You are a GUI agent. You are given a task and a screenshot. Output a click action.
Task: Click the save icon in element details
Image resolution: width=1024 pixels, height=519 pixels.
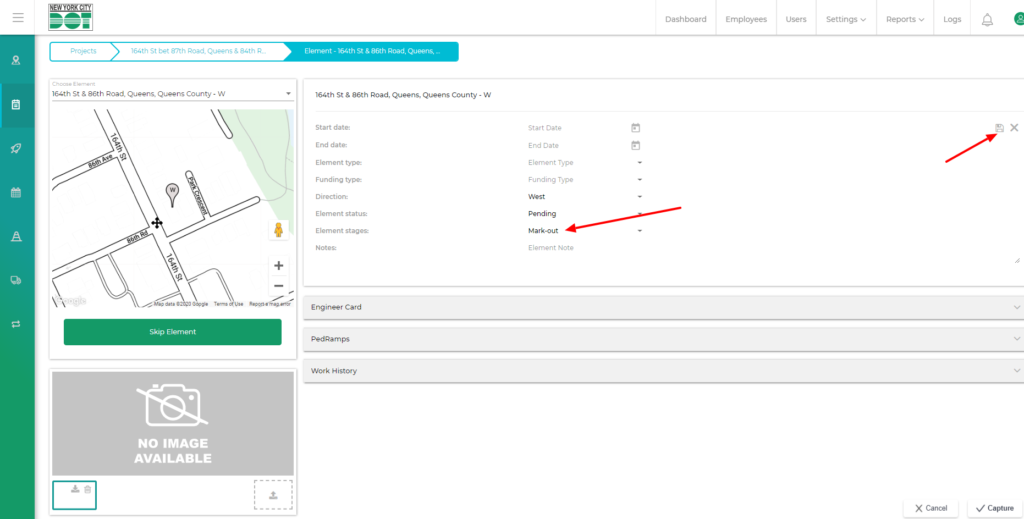coord(999,128)
